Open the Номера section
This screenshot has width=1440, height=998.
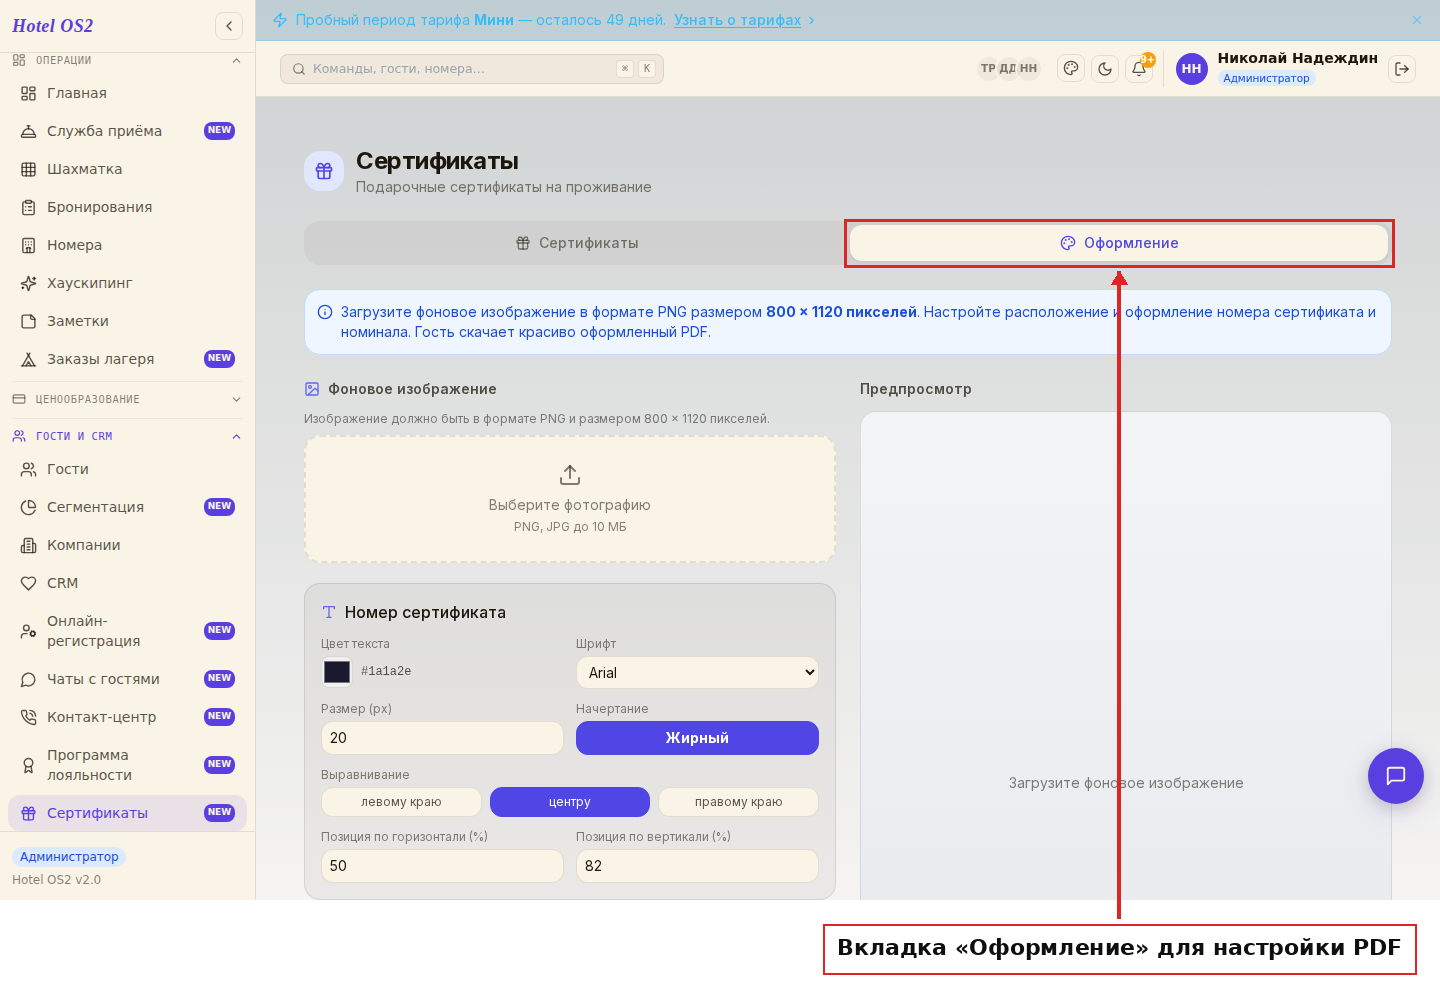click(x=127, y=245)
